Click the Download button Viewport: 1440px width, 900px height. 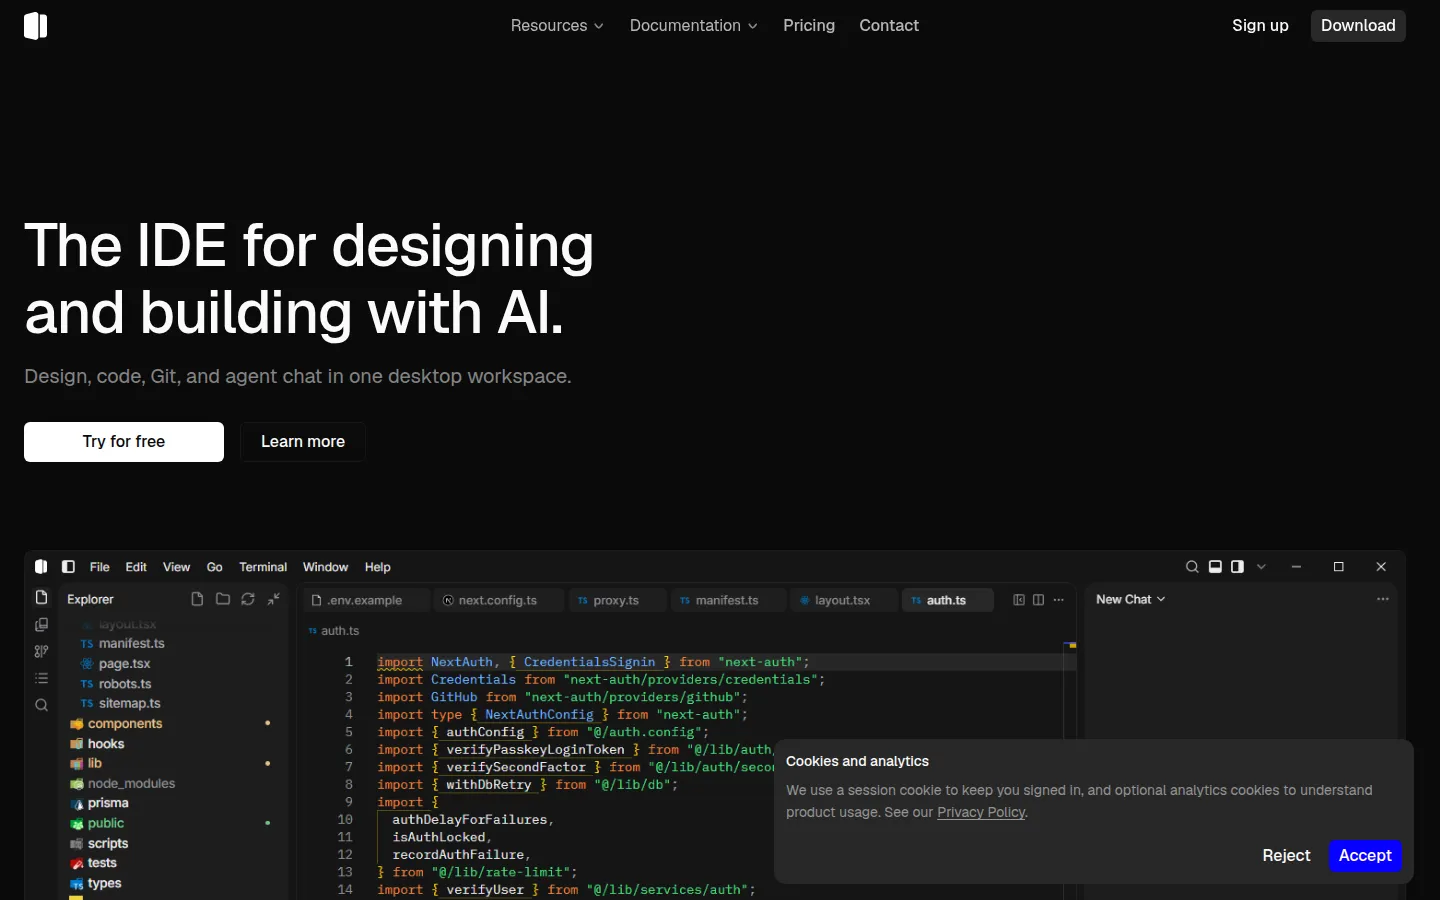1358,26
